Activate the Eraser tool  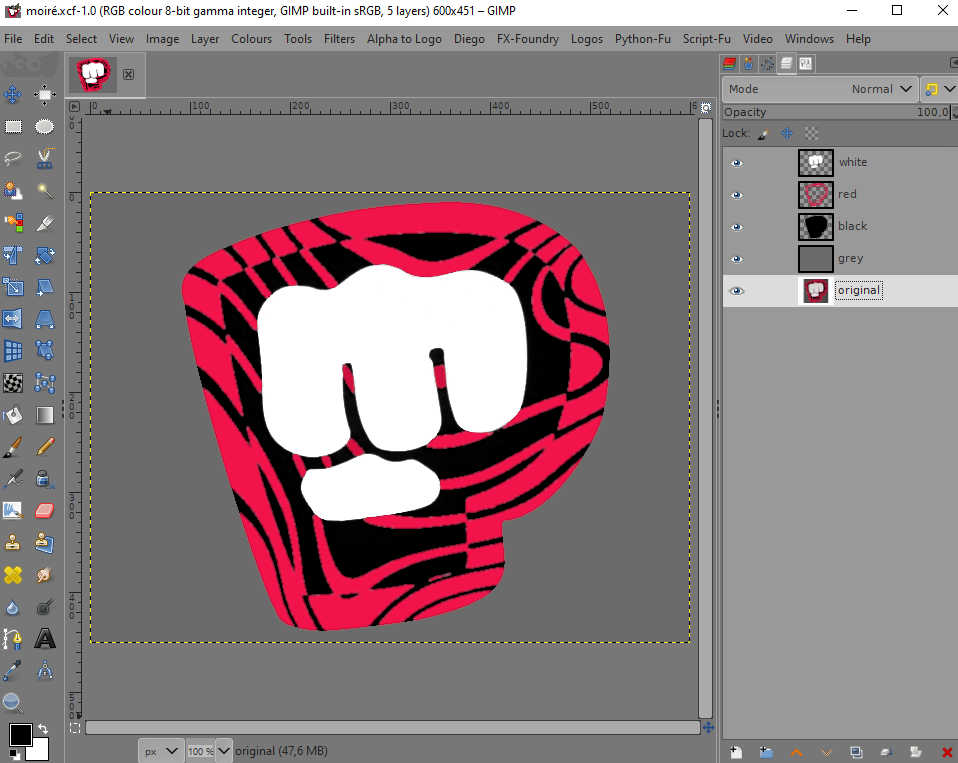click(44, 511)
